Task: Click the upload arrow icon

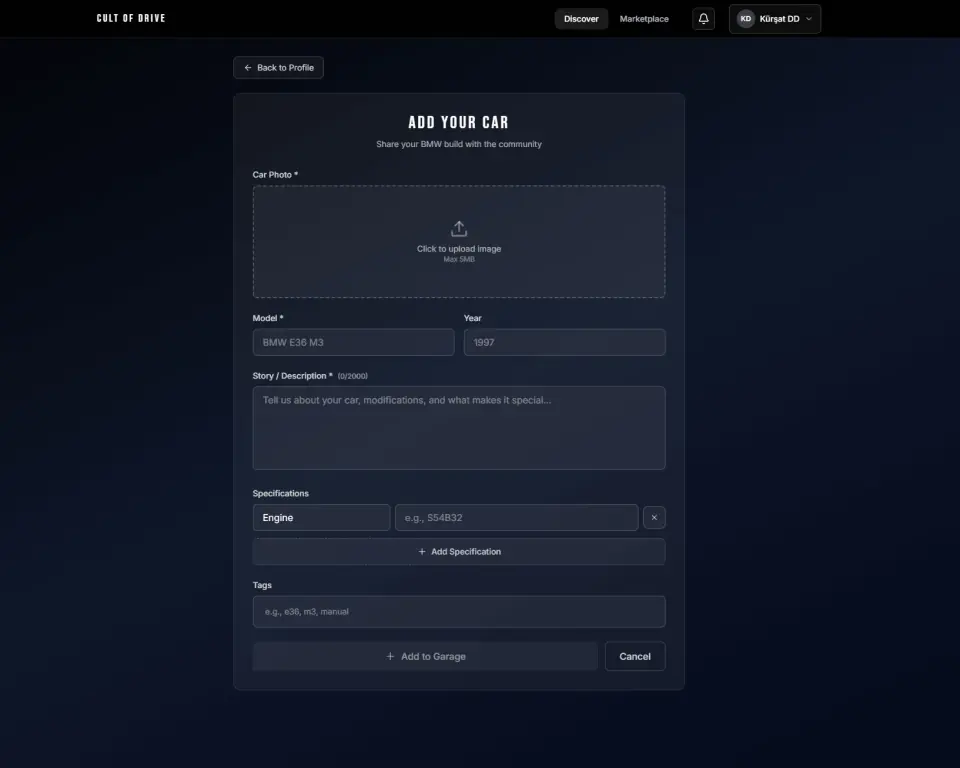Action: pyautogui.click(x=459, y=229)
